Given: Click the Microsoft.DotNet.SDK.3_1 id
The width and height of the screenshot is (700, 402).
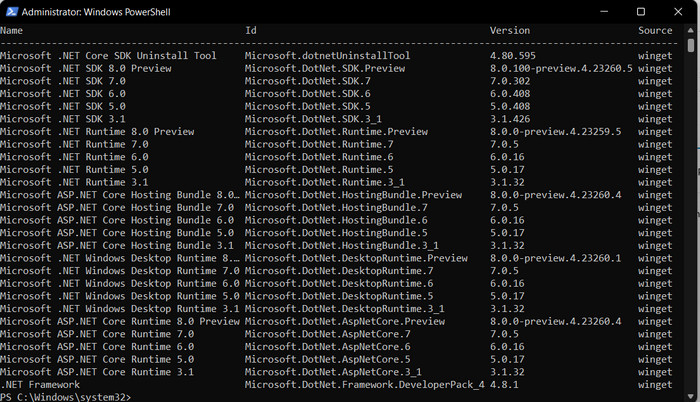Looking at the screenshot, I should 313,119.
